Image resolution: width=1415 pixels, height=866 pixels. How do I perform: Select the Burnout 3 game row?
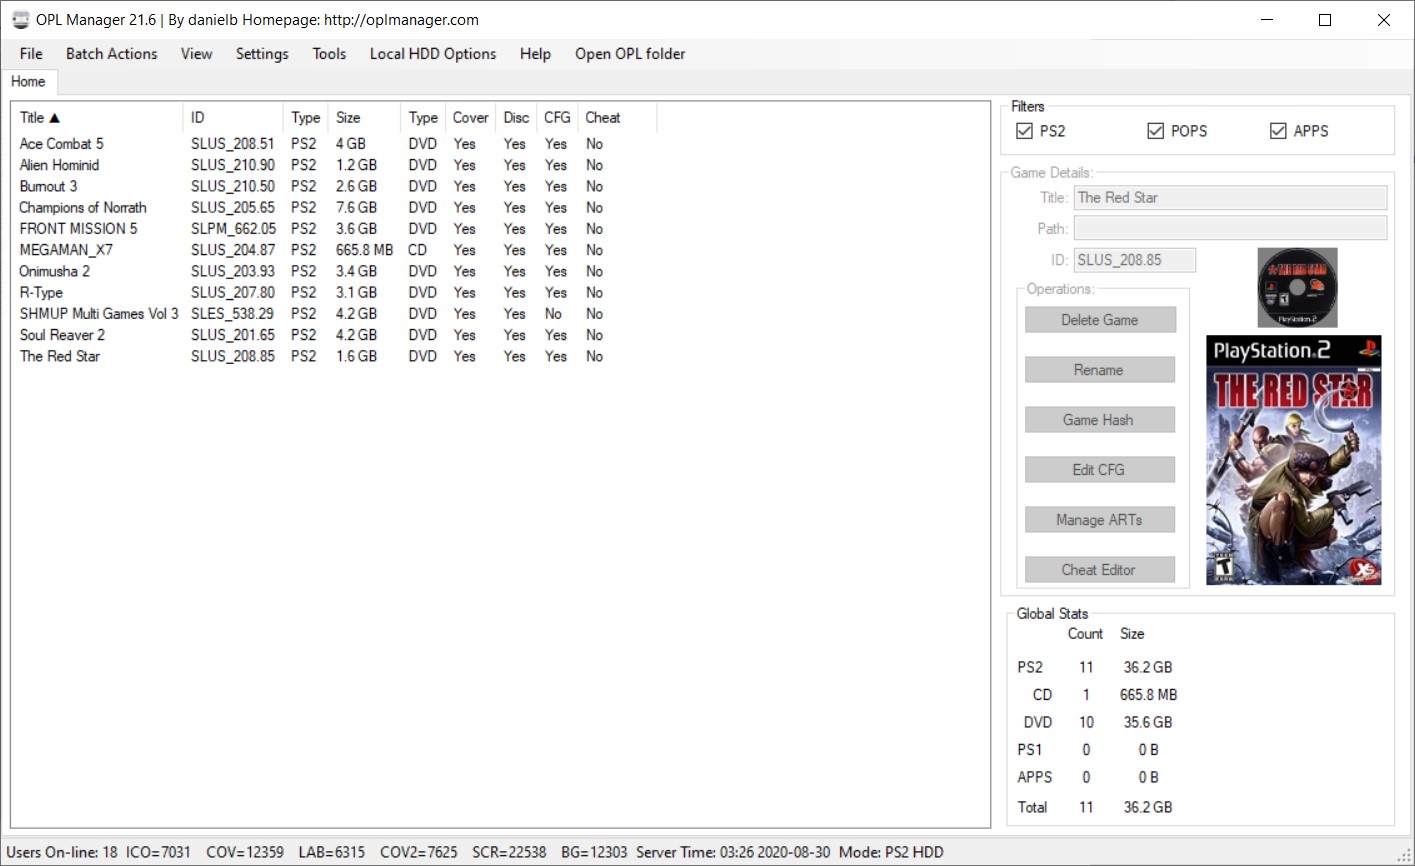(334, 186)
